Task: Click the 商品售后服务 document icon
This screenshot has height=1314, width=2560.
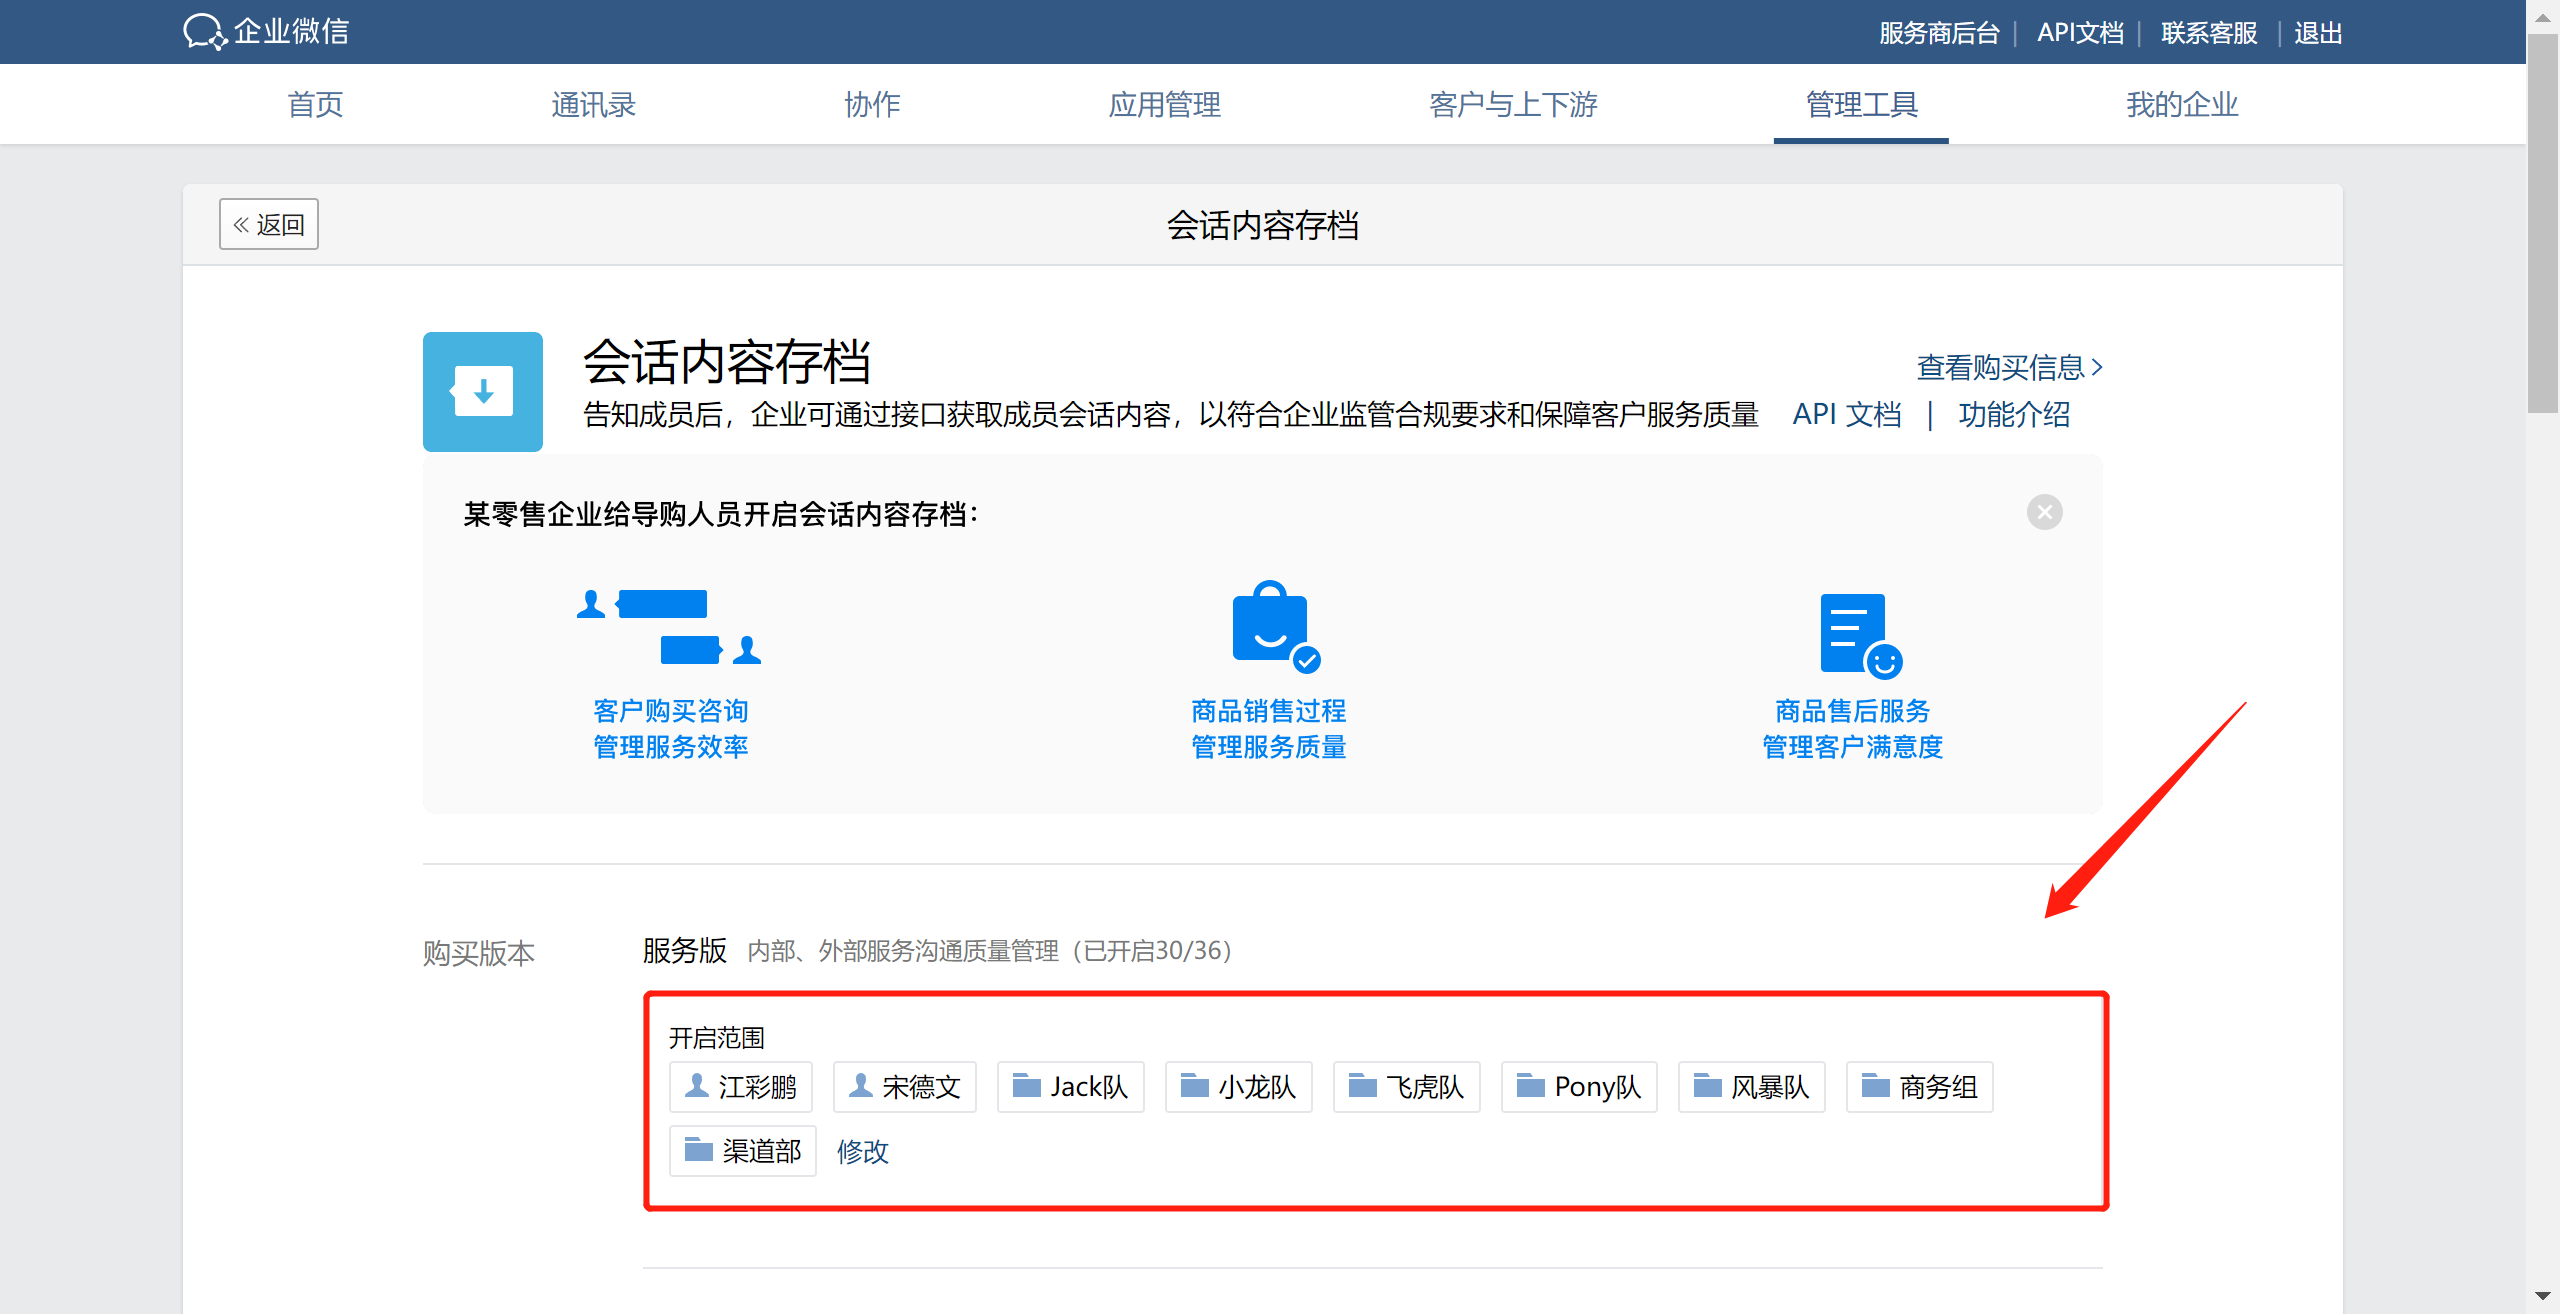Action: pos(1861,637)
